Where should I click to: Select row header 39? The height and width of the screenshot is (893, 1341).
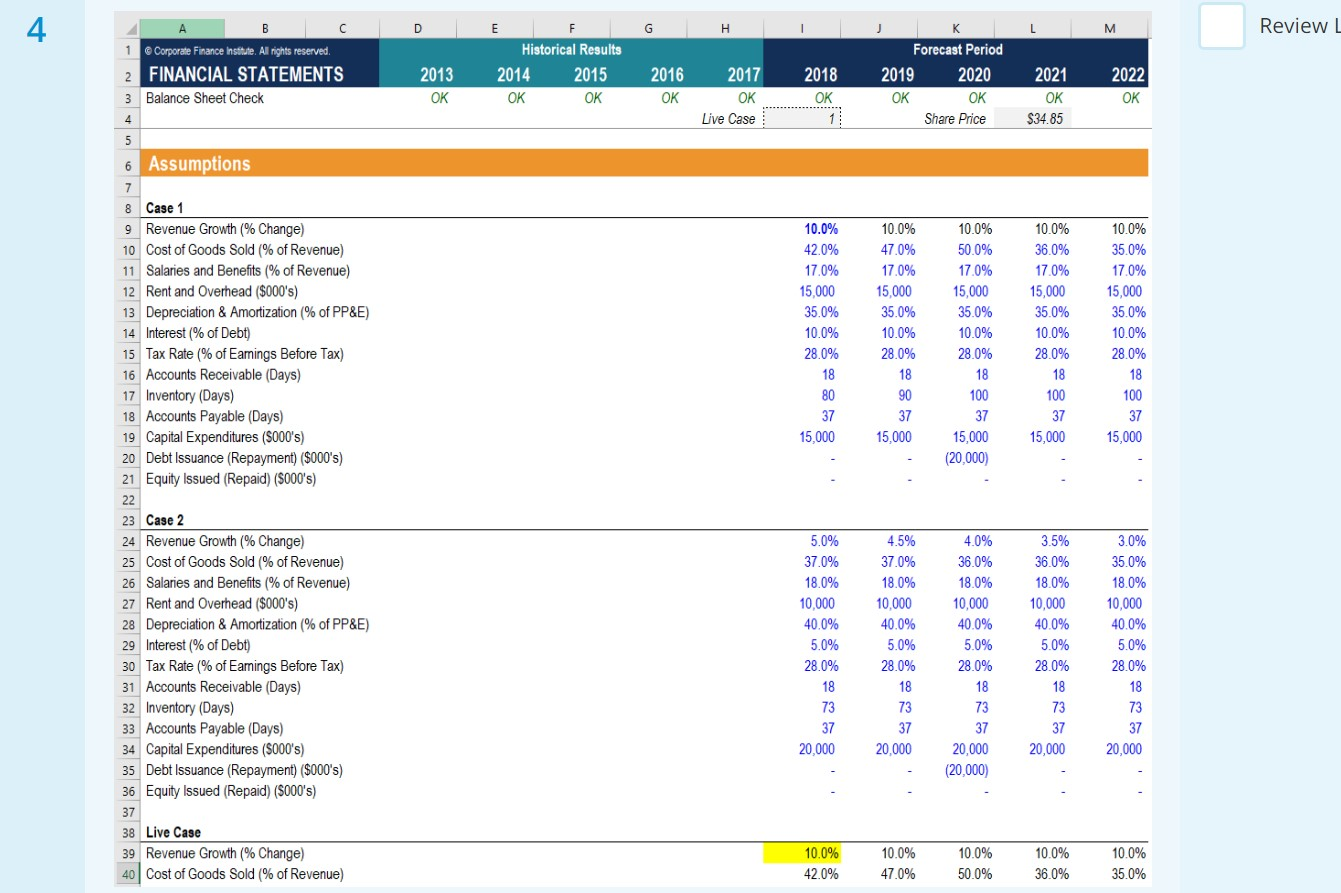coord(130,853)
